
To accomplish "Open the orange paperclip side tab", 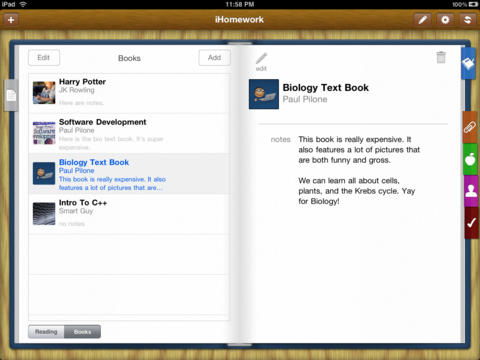I will pos(470,127).
